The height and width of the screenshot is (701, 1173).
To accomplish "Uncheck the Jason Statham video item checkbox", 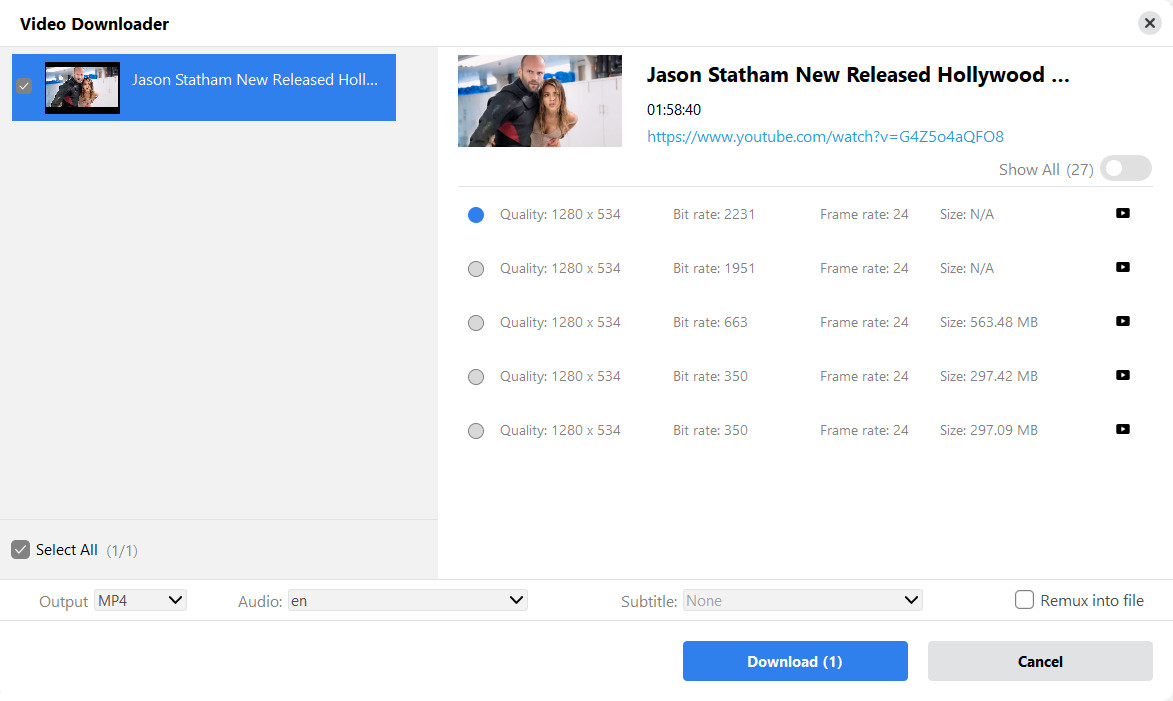I will tap(24, 86).
